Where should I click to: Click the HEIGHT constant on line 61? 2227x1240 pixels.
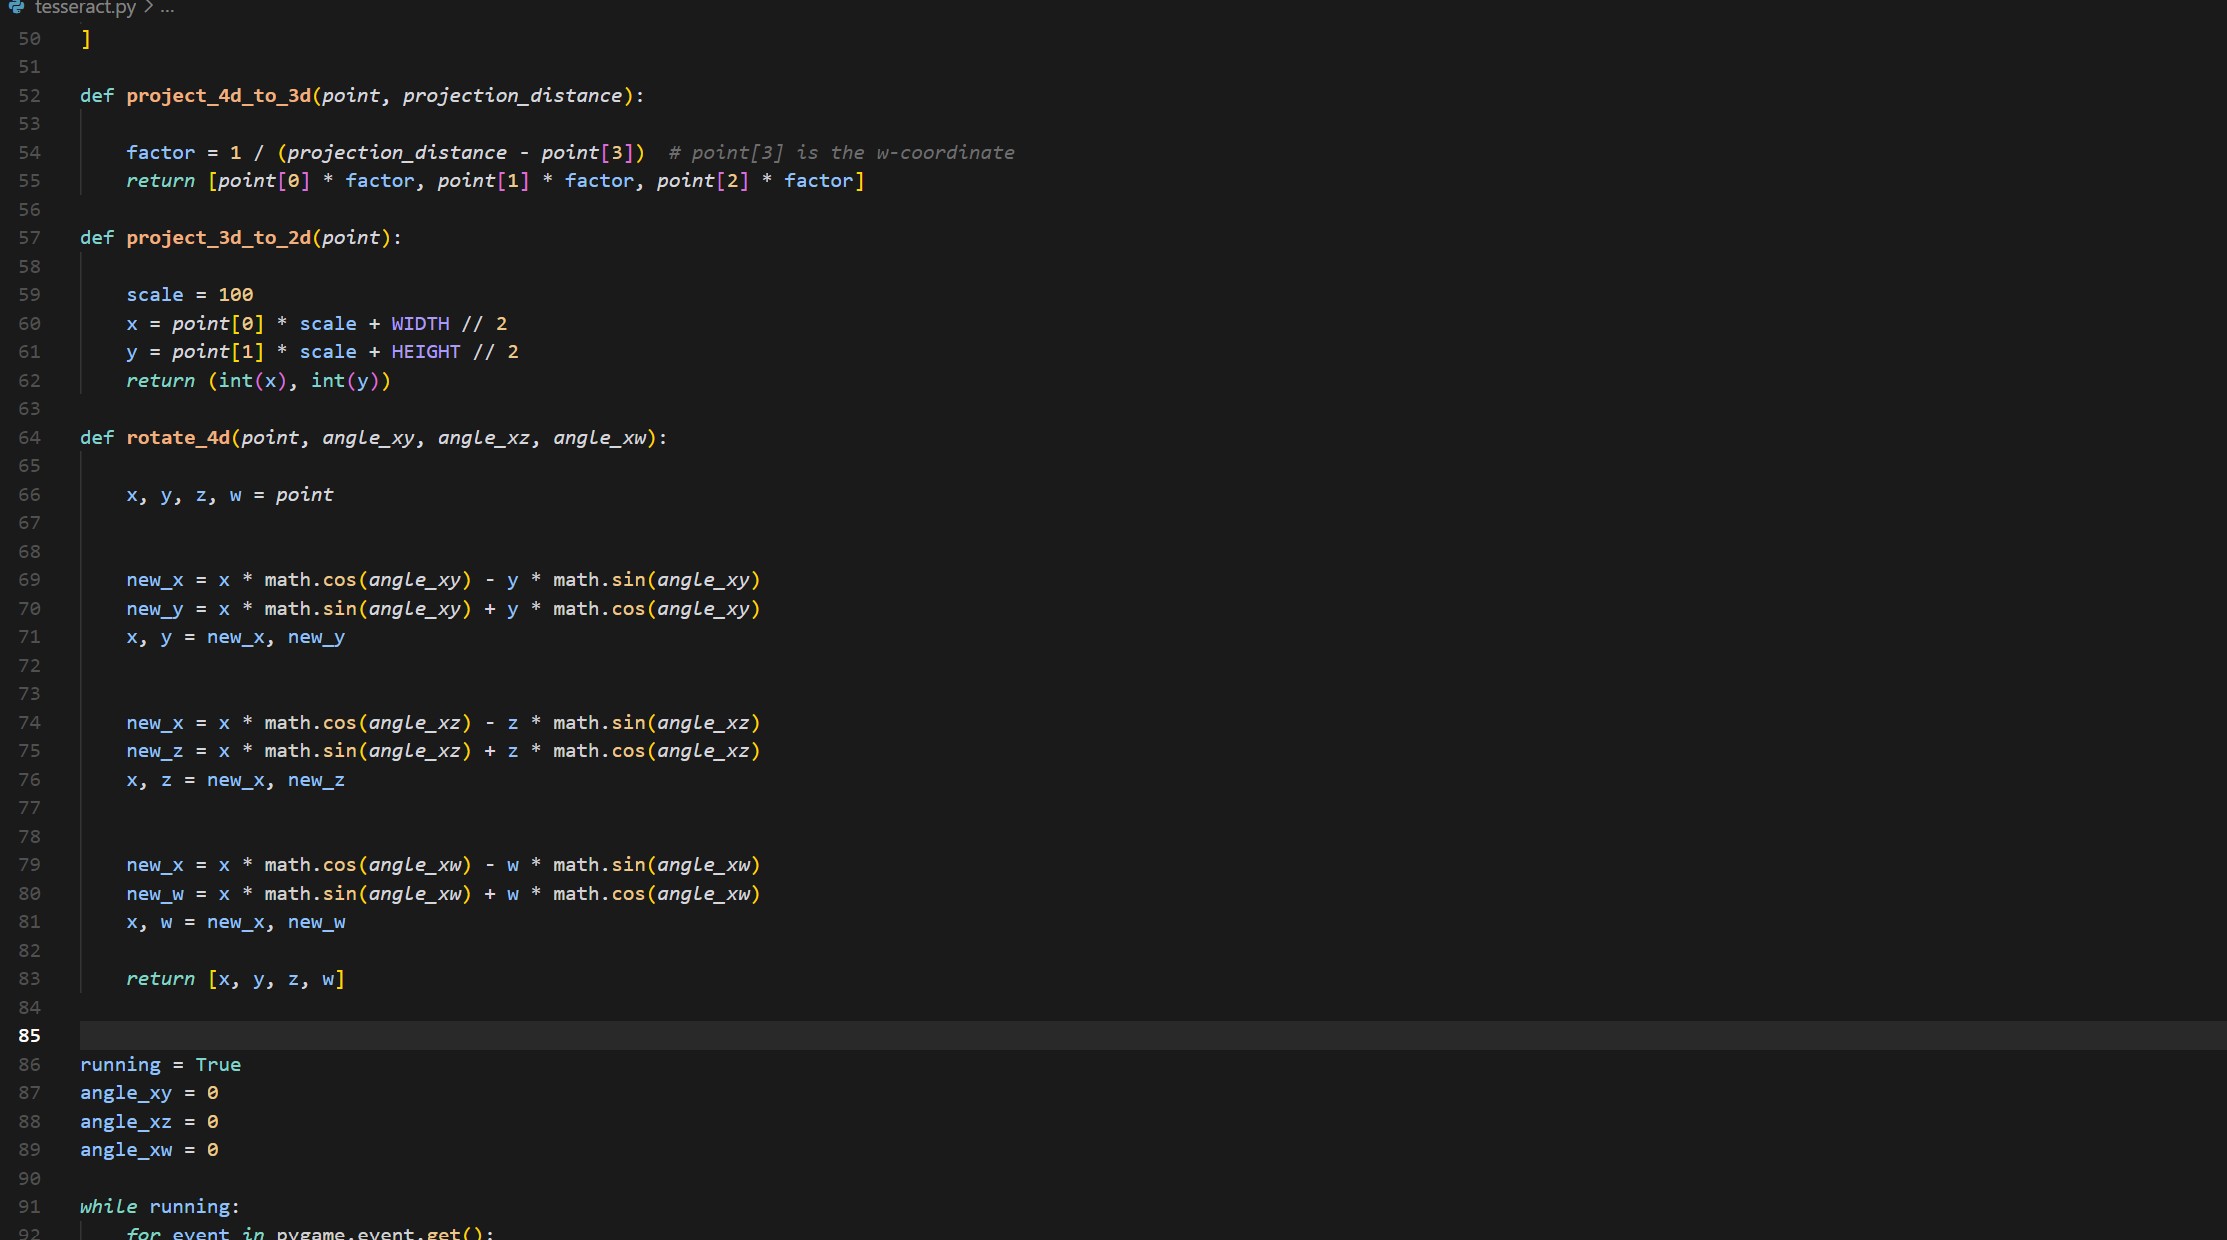pos(425,352)
